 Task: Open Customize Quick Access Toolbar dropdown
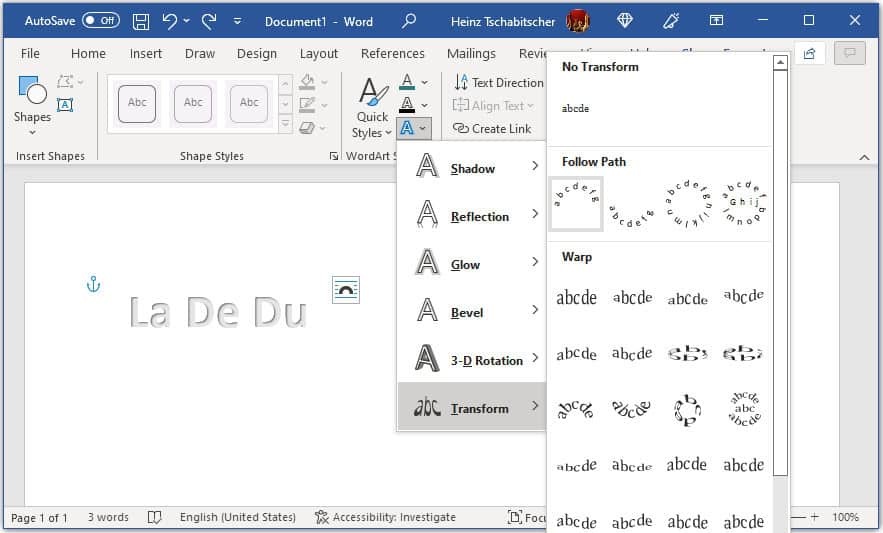[x=238, y=21]
